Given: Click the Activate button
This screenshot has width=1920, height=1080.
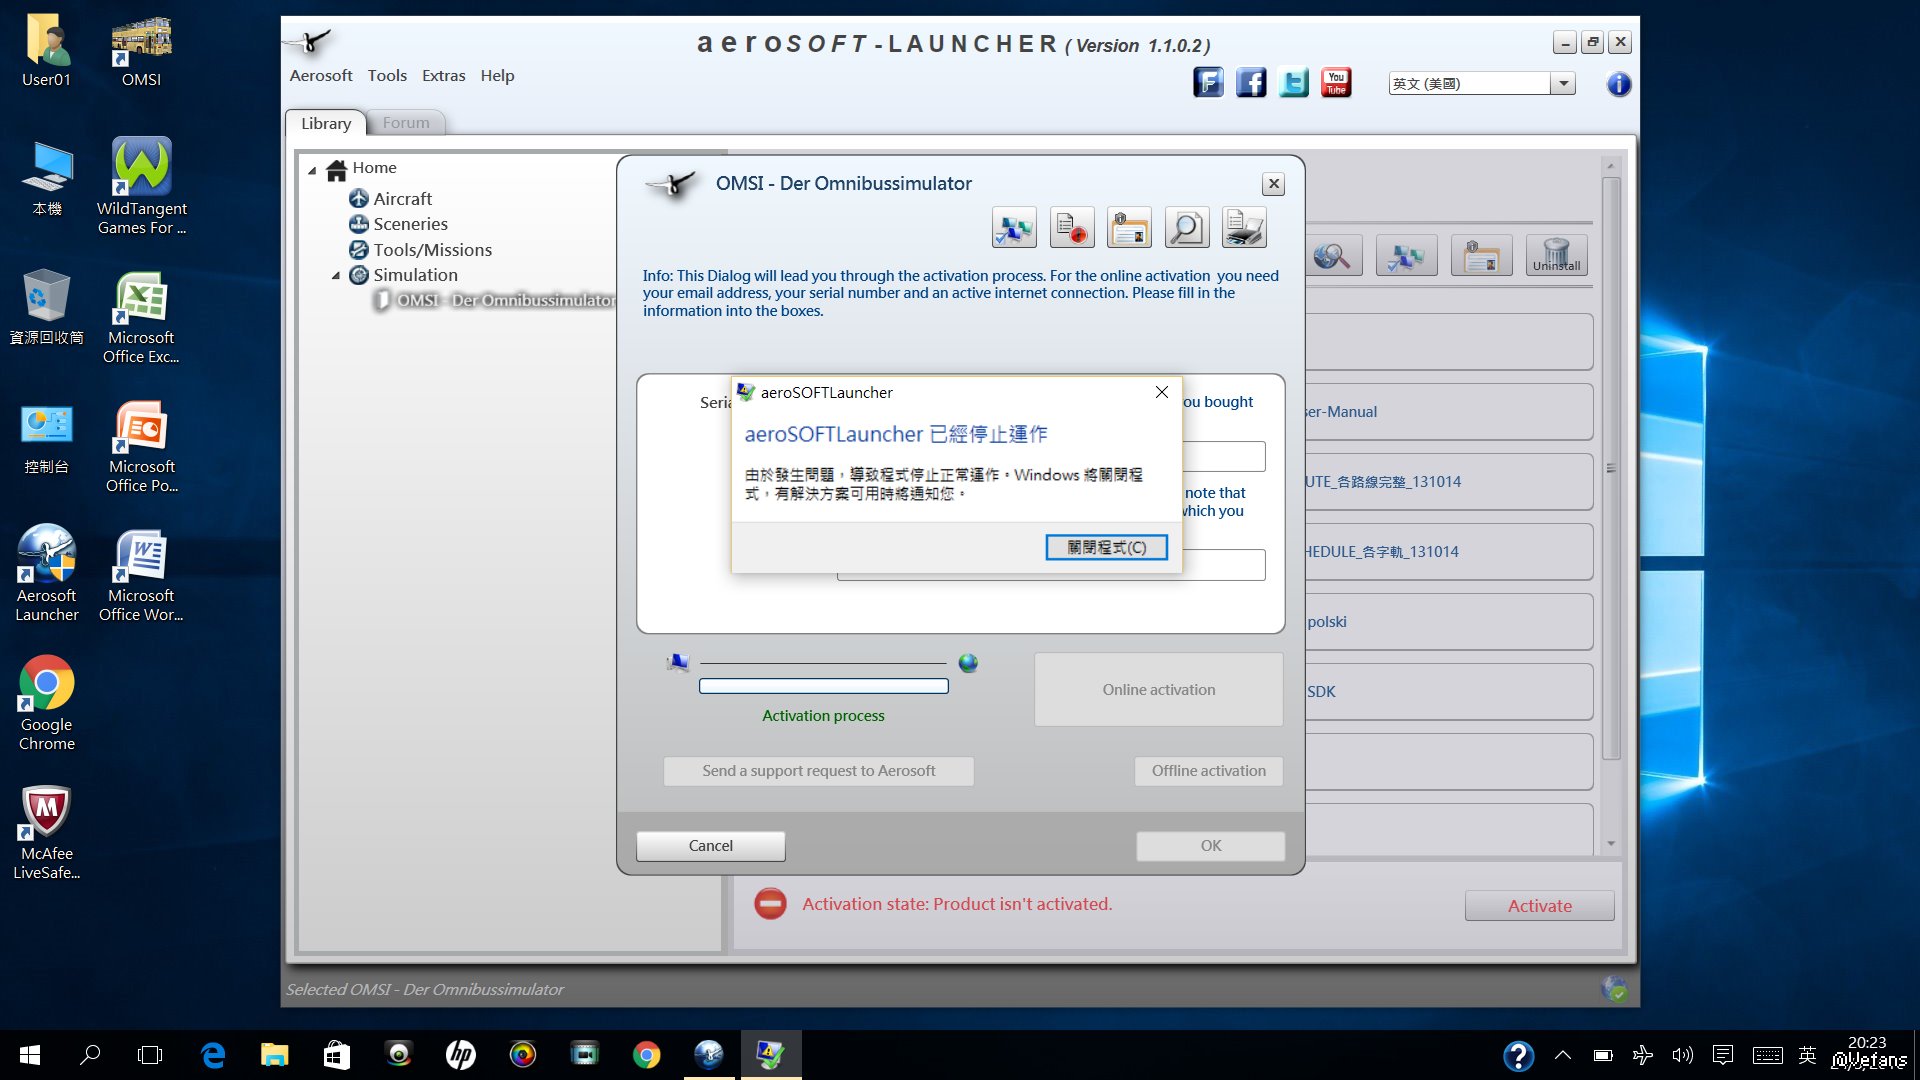Looking at the screenshot, I should (1539, 906).
